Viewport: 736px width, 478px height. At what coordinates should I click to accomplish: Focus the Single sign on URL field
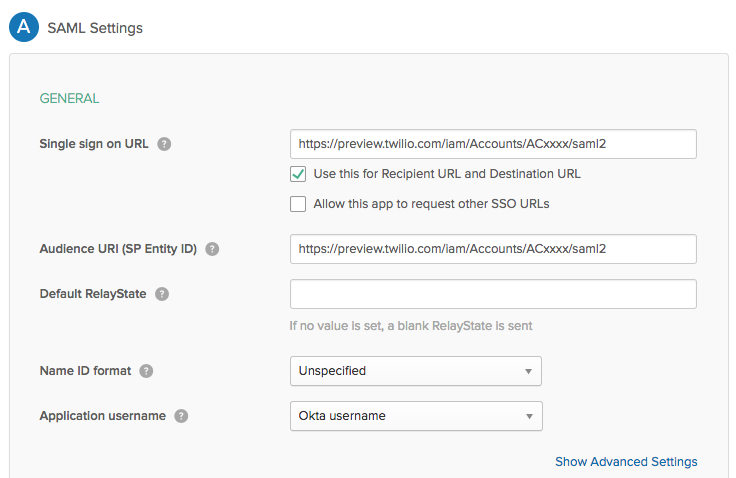point(493,144)
